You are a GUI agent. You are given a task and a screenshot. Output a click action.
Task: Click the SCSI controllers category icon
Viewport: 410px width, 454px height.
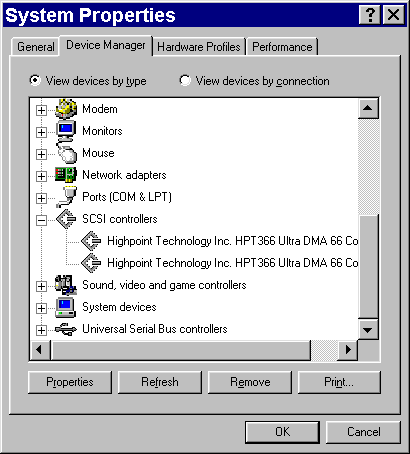coord(66,219)
